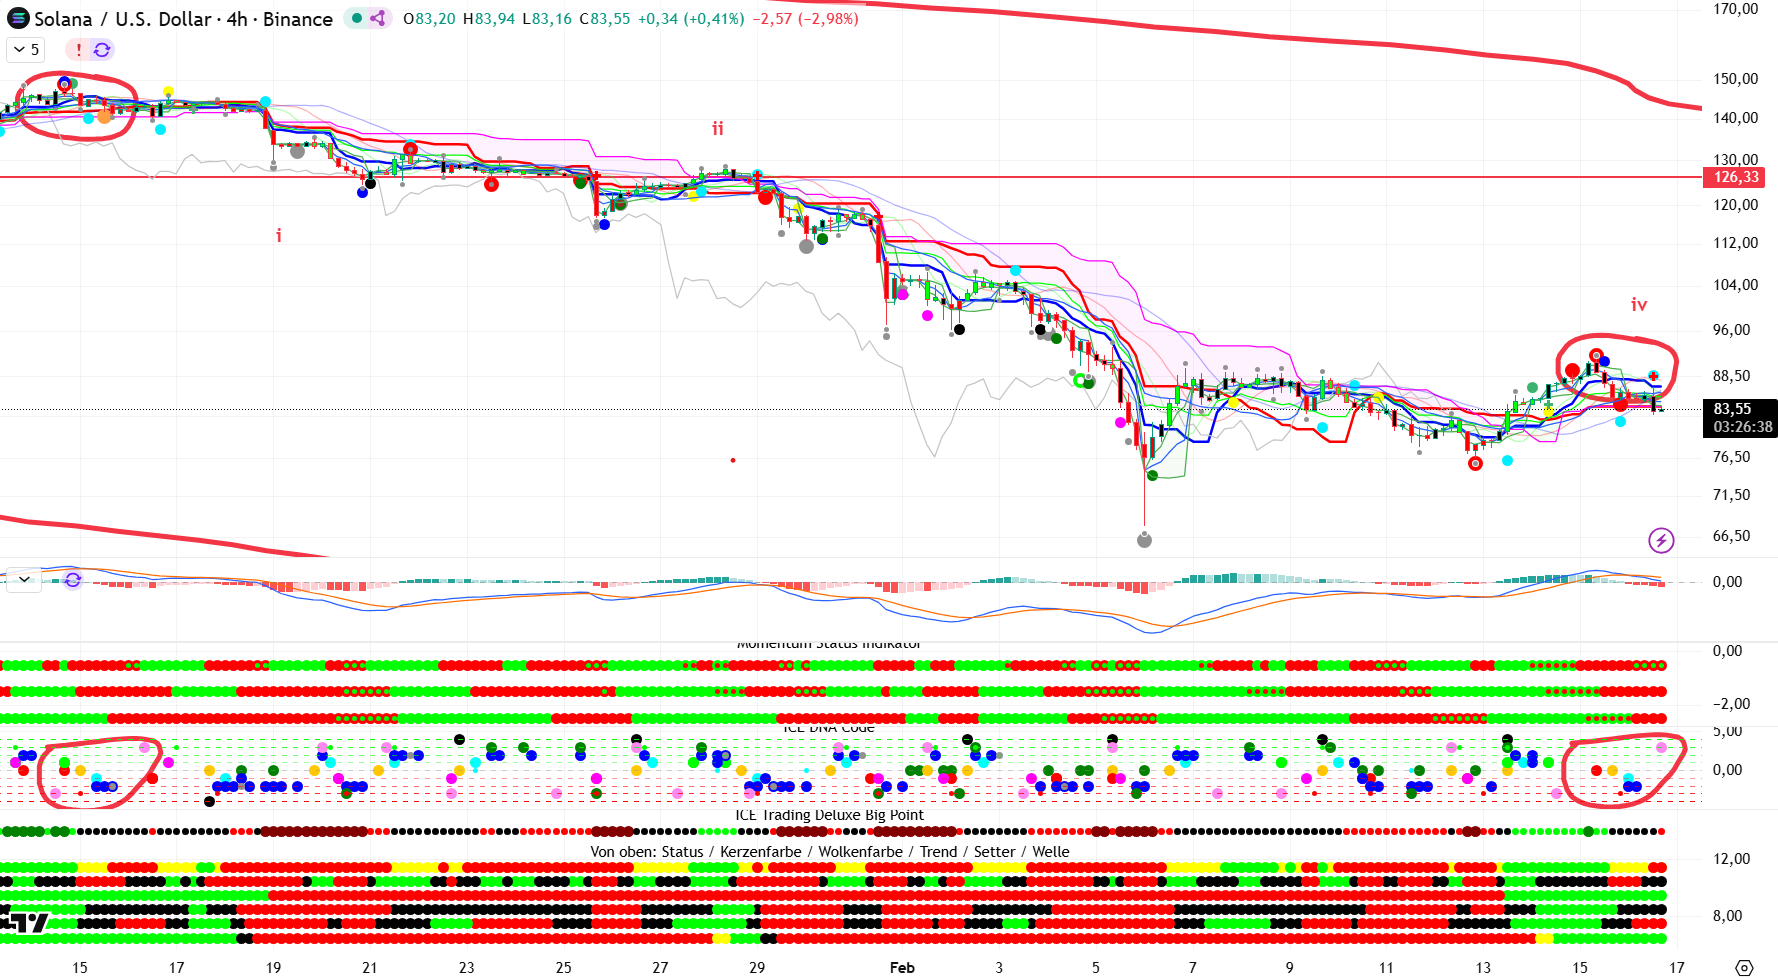The width and height of the screenshot is (1778, 980).
Task: Click the wave label 'iv' on chart
Action: pos(1638,305)
